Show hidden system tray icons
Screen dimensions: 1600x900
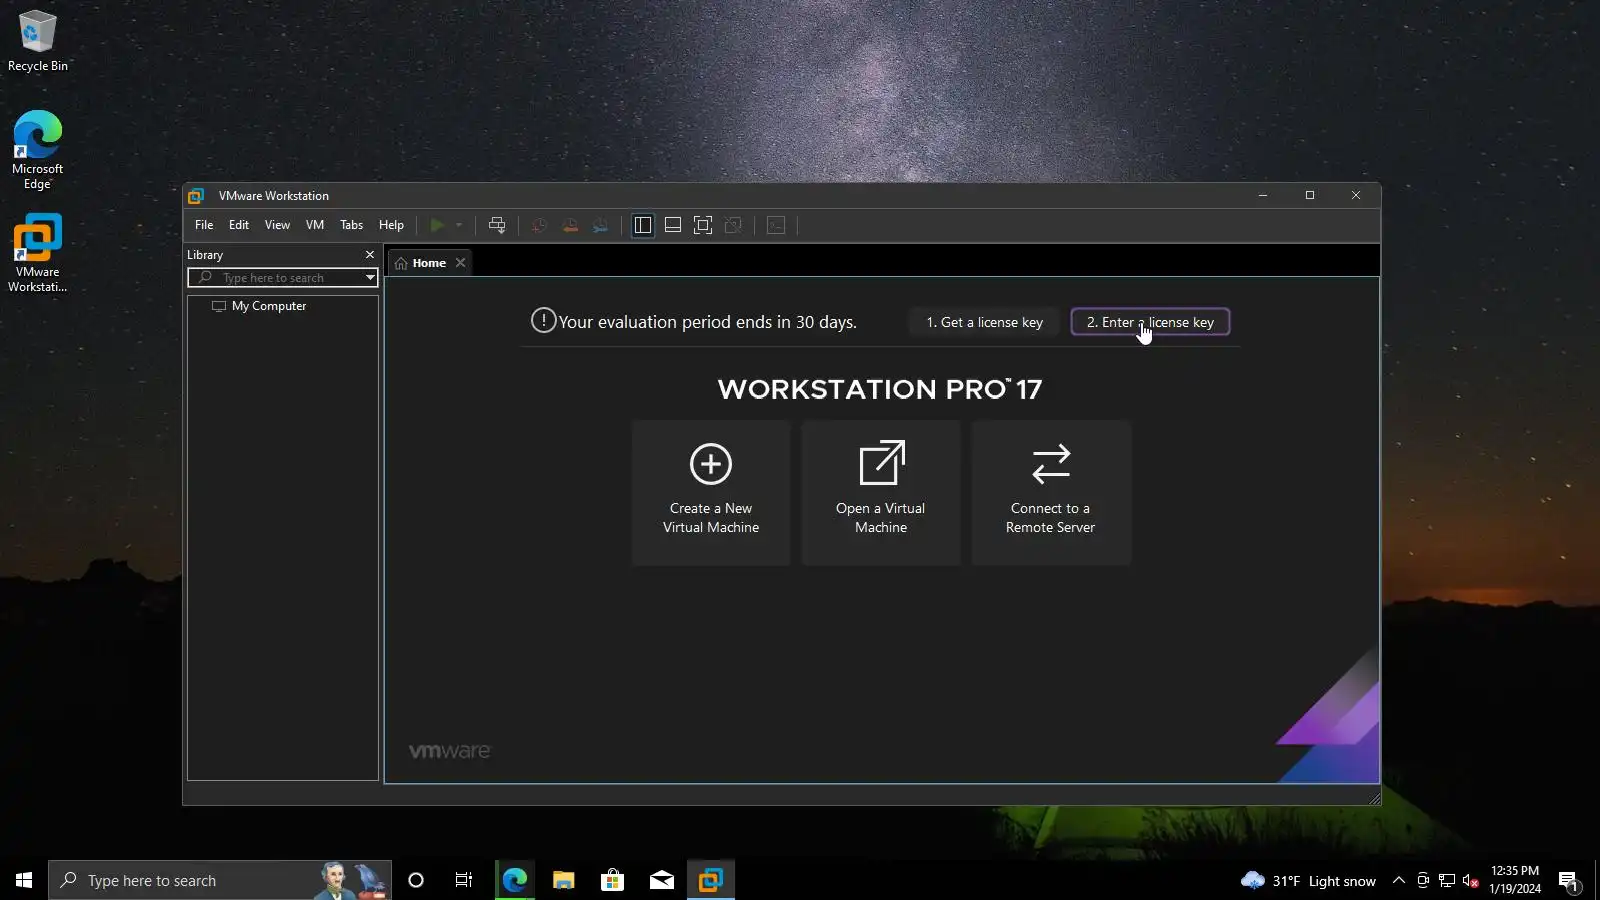pyautogui.click(x=1399, y=880)
